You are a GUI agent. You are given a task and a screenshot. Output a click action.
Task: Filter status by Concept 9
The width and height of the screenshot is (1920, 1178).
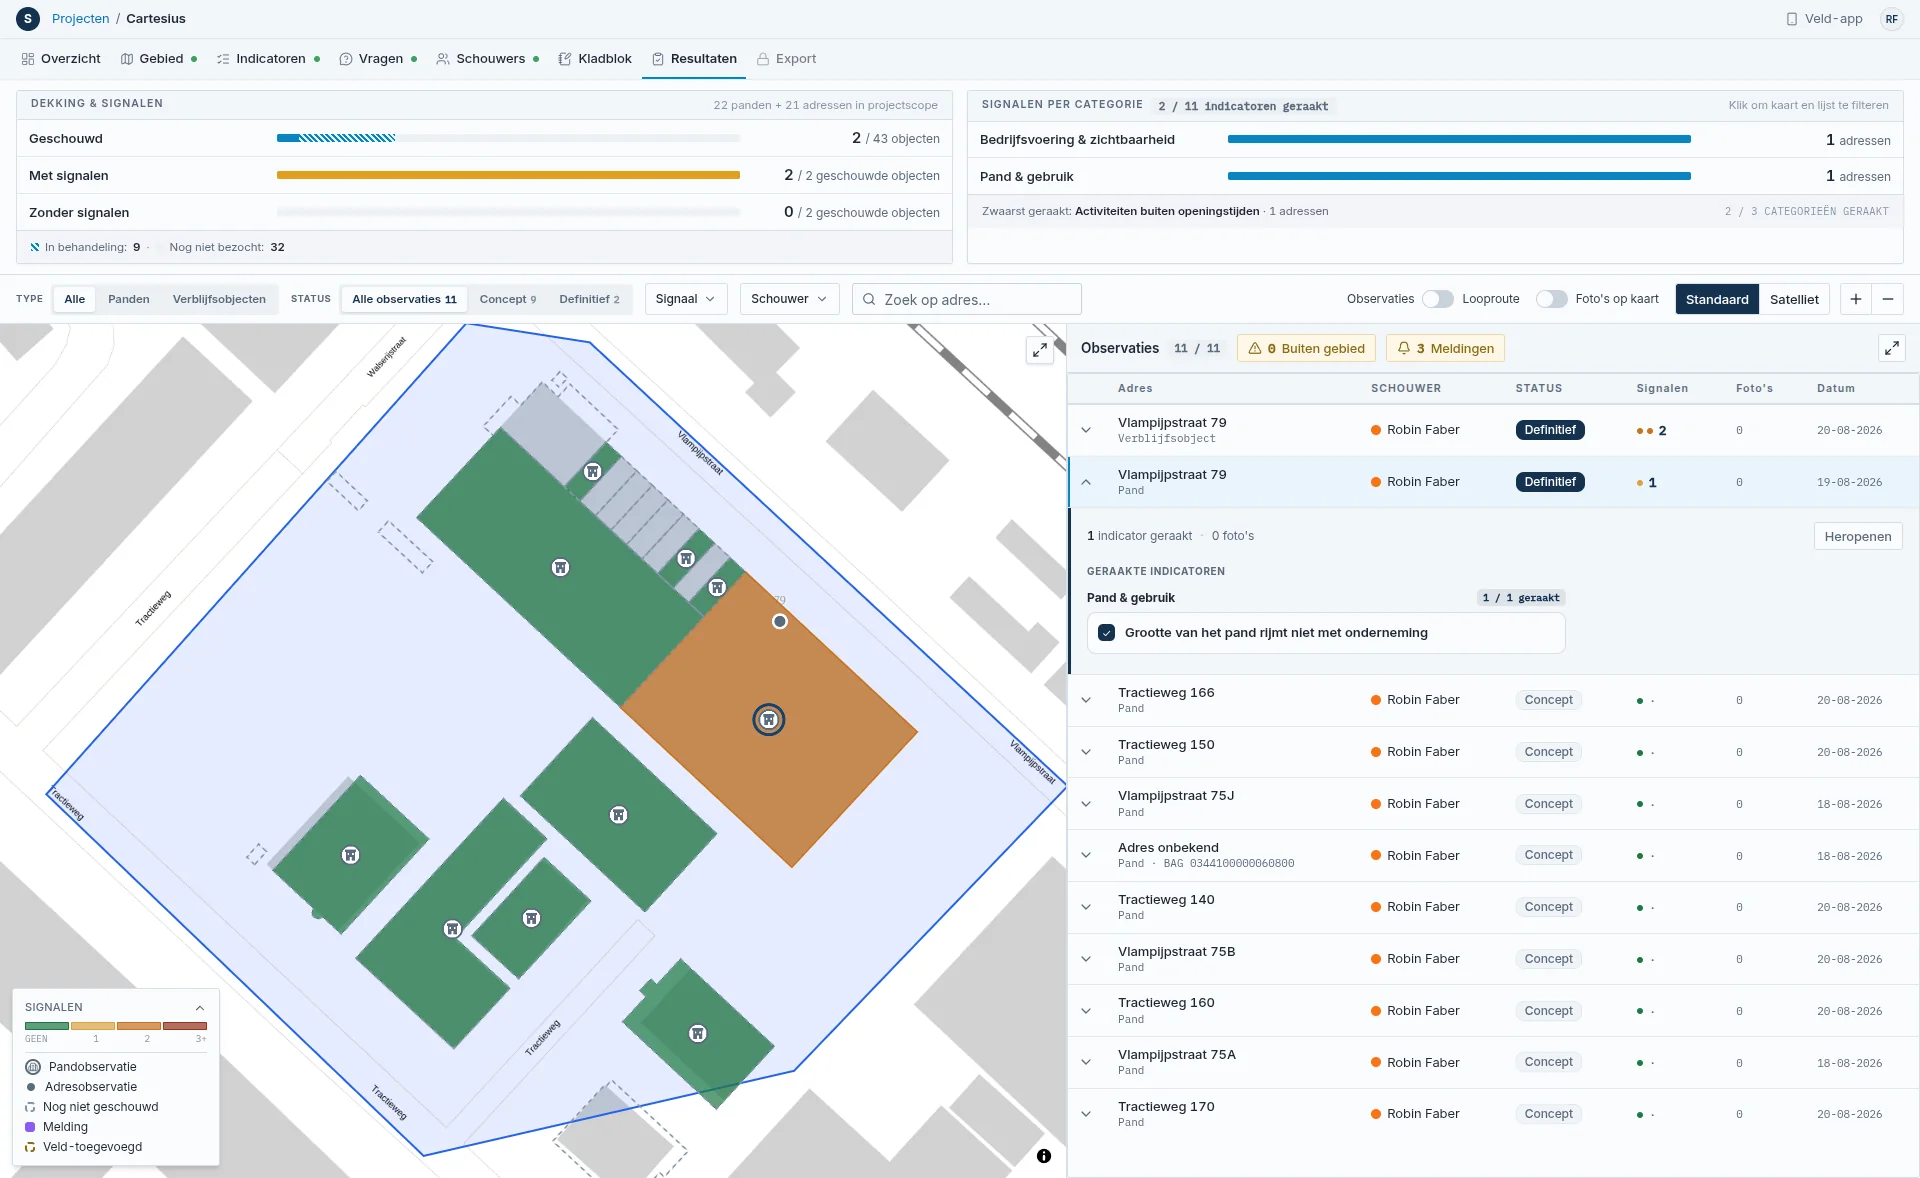[507, 299]
